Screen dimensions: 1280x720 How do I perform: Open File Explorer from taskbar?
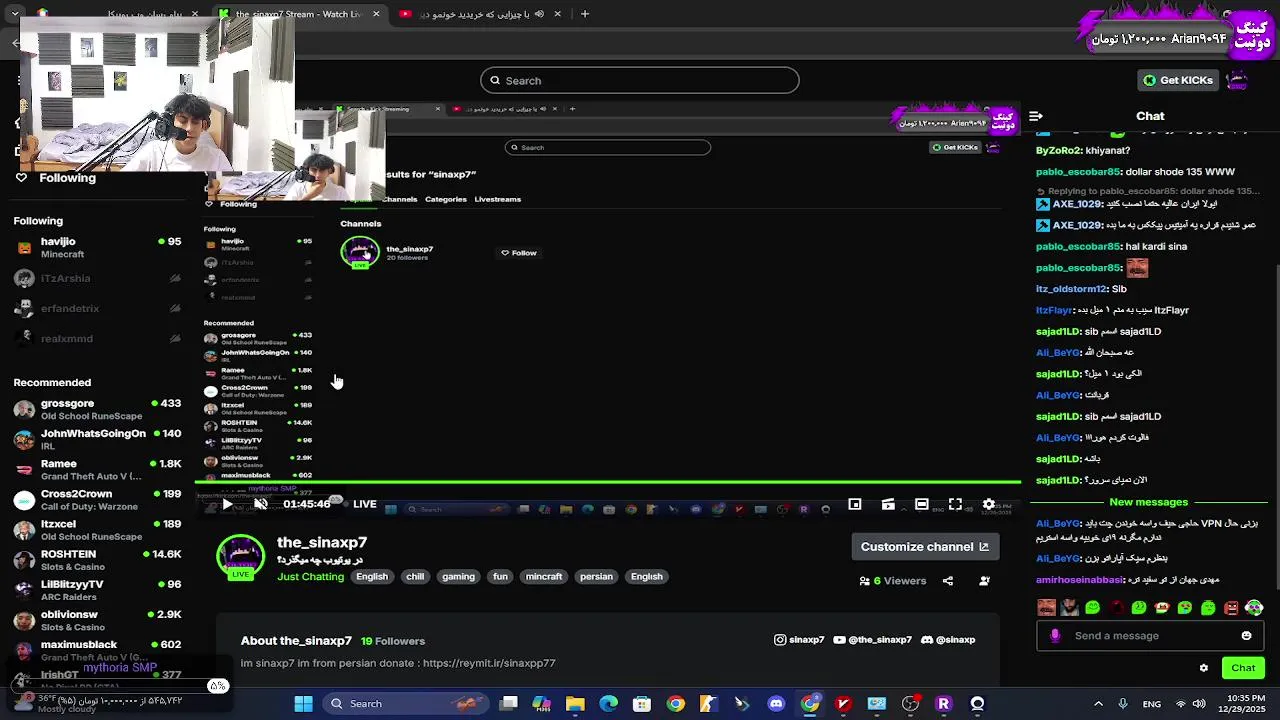pos(575,704)
